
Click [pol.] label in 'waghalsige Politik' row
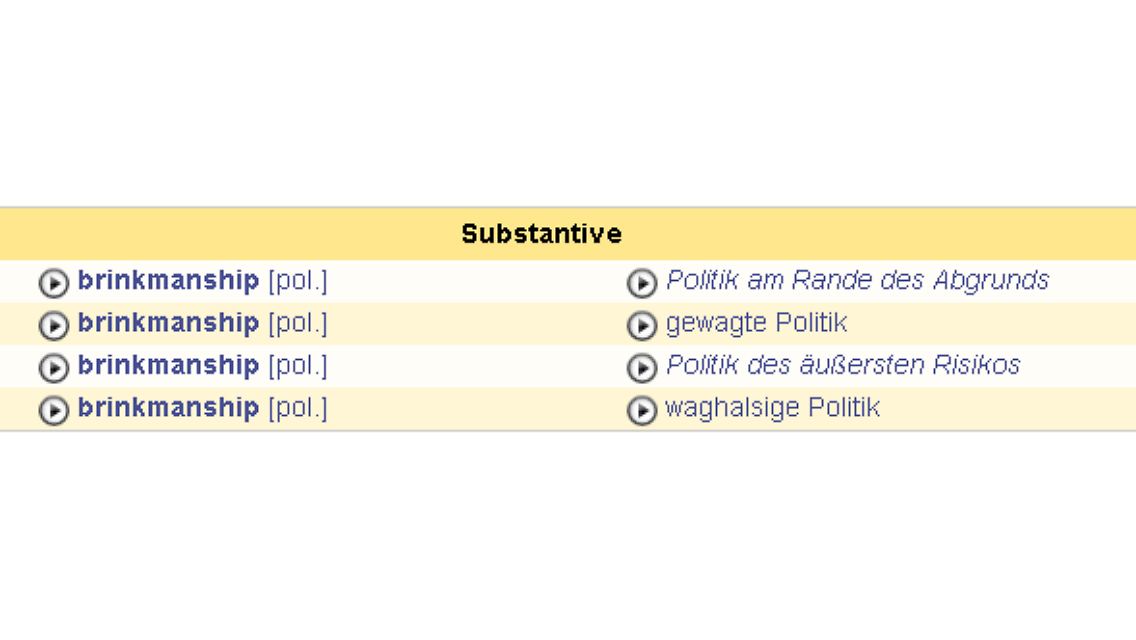[x=298, y=408]
